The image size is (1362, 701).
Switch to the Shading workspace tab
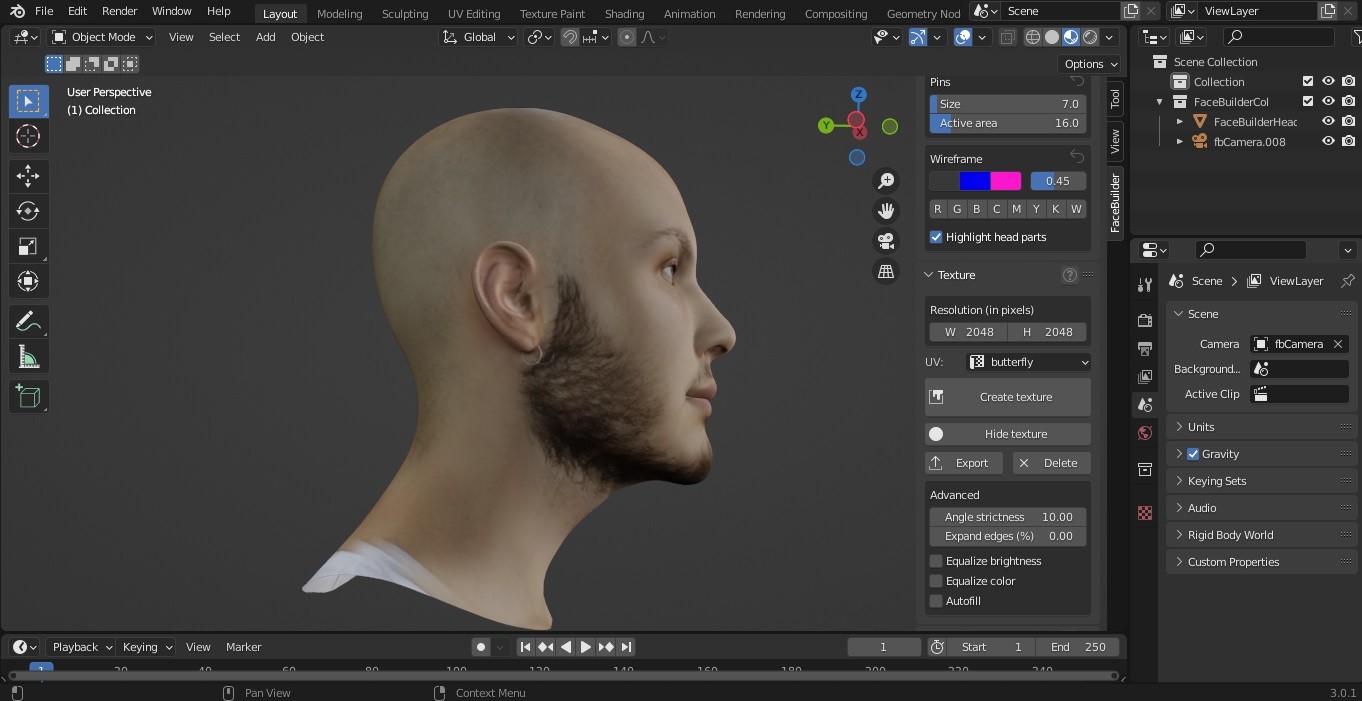pos(624,14)
